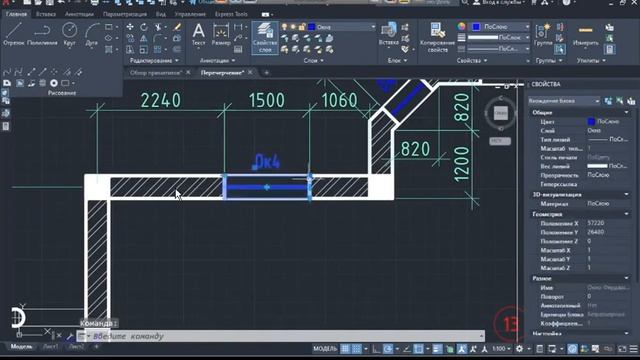Open the Вставка ribbon tab

[x=46, y=14]
